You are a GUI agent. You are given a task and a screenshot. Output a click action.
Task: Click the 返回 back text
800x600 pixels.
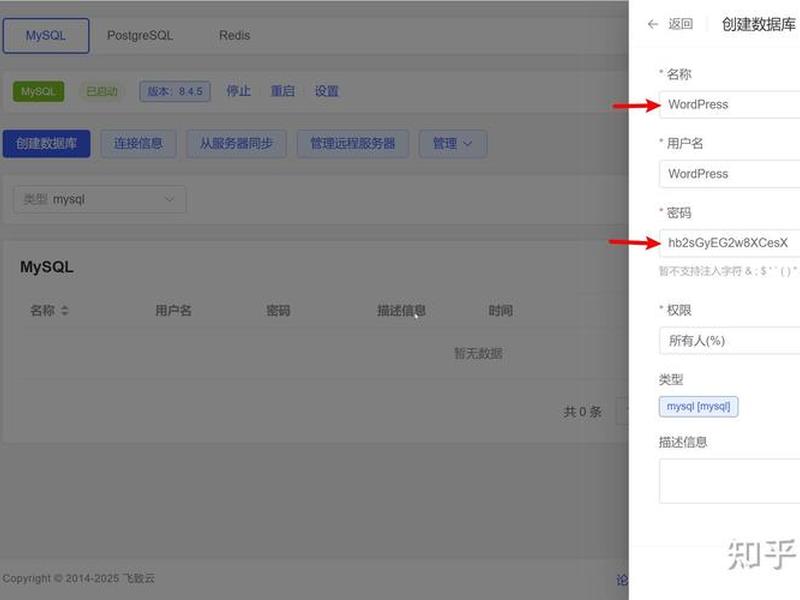coord(681,24)
